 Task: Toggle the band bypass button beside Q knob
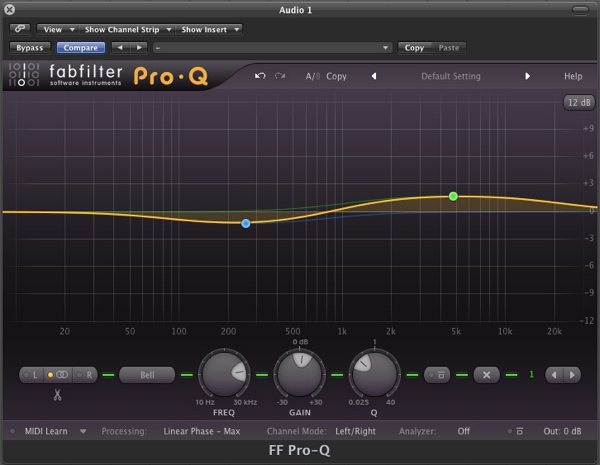click(437, 375)
